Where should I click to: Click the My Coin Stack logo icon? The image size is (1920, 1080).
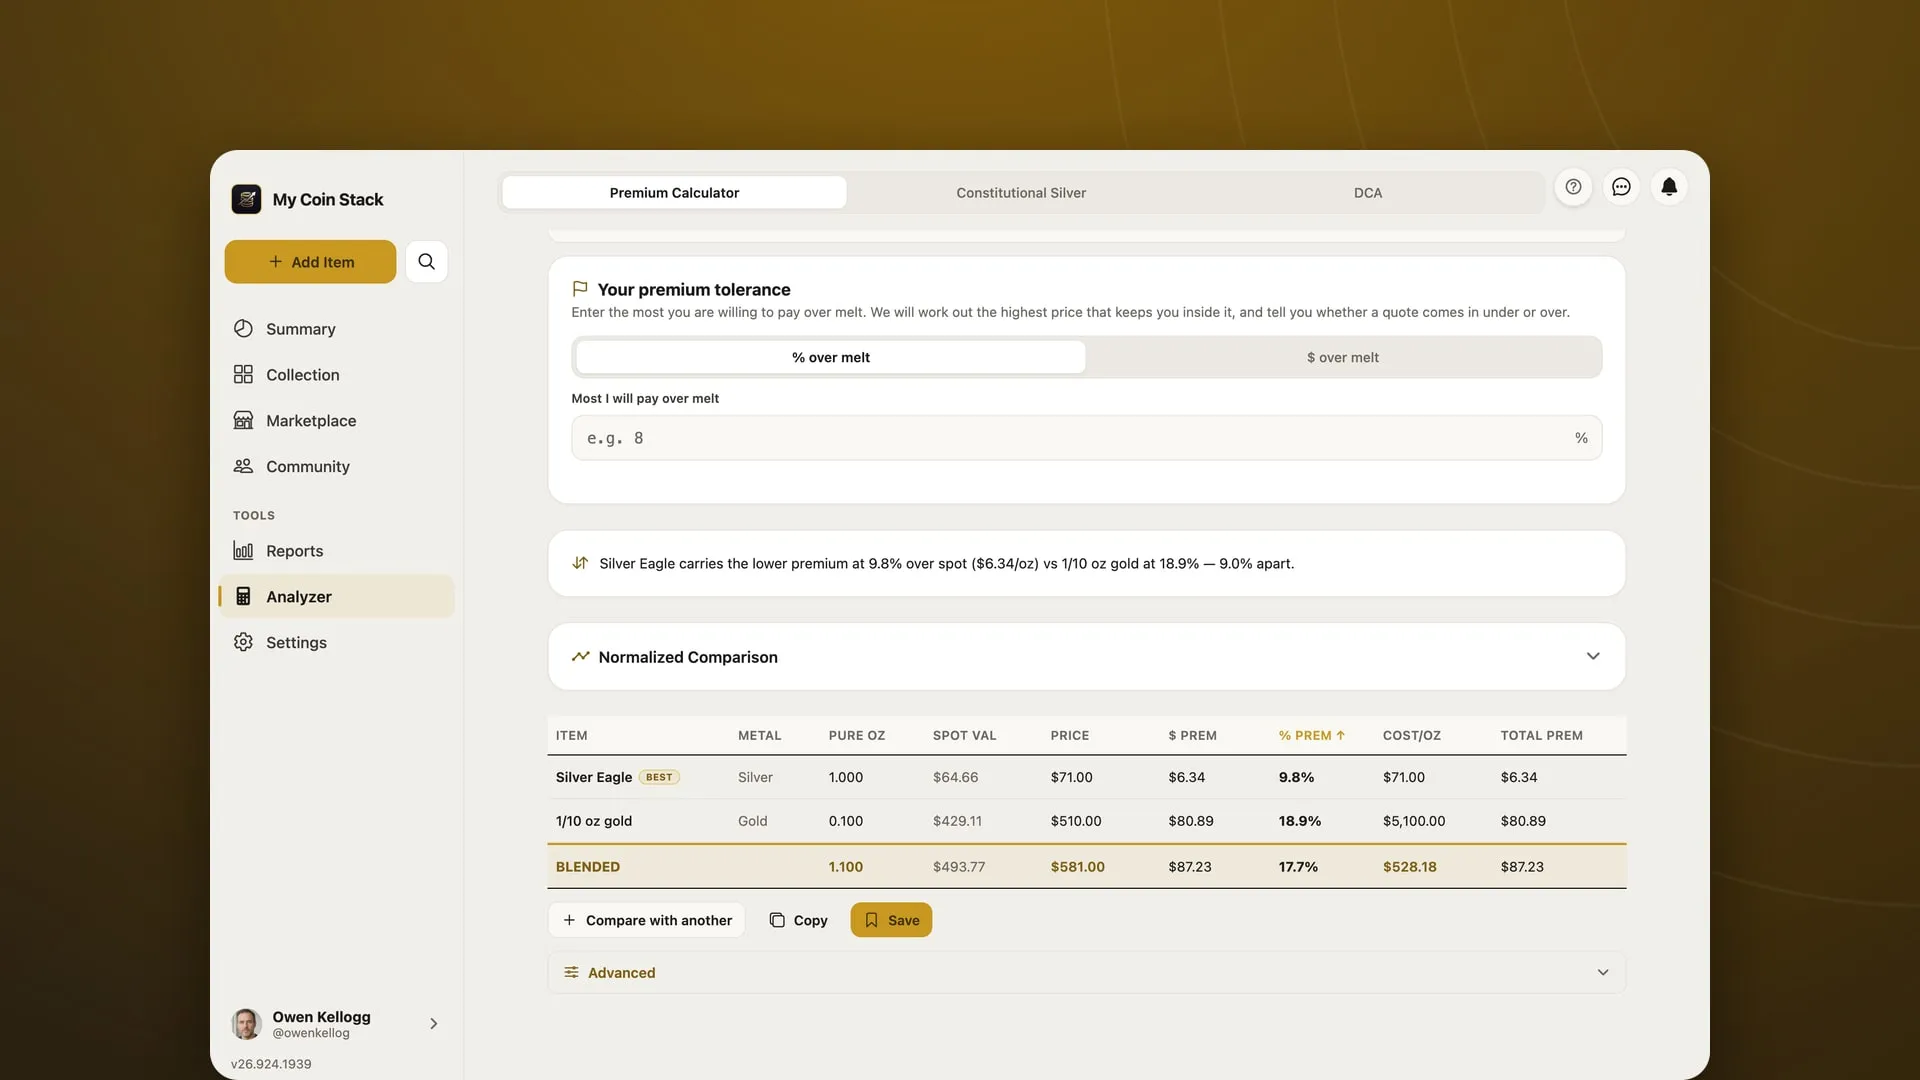(246, 199)
